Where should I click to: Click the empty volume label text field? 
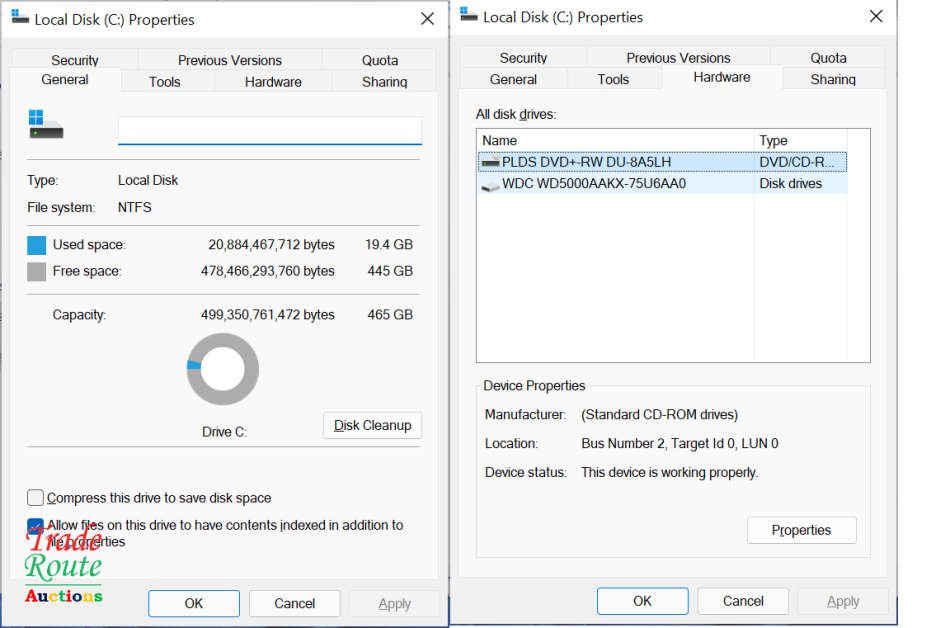coord(270,130)
